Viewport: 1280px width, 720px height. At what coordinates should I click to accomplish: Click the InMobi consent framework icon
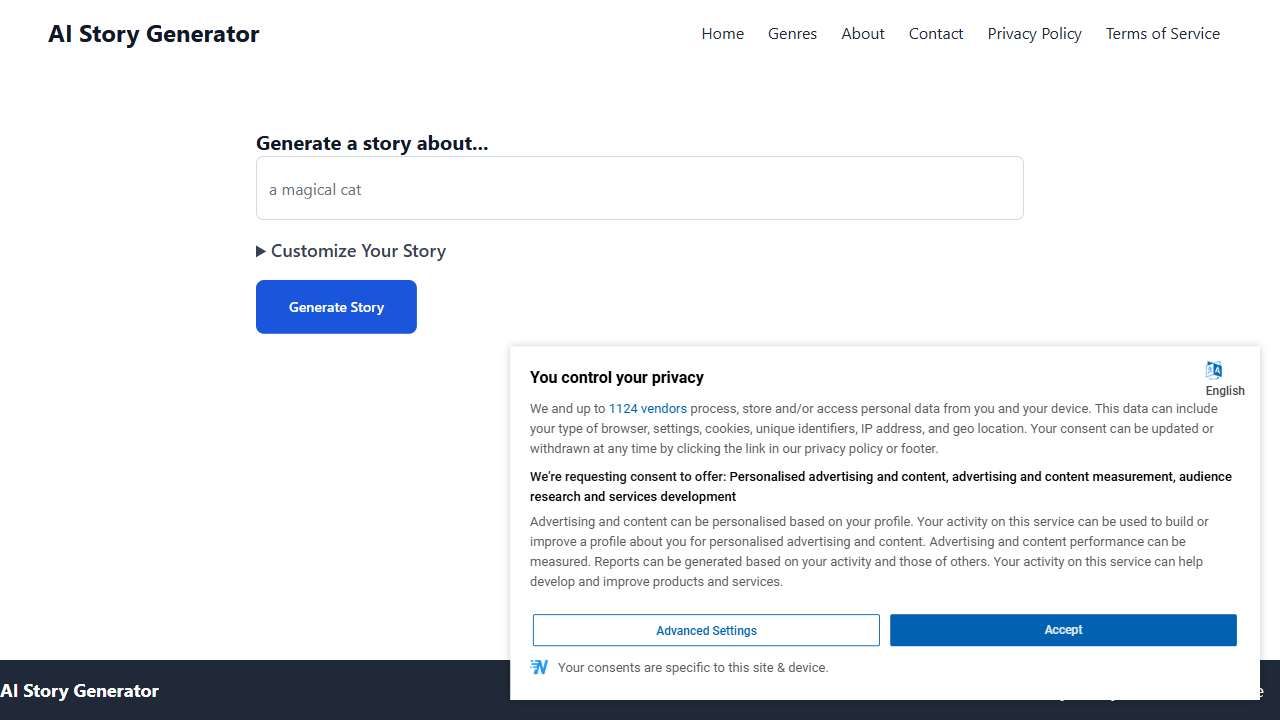point(540,667)
